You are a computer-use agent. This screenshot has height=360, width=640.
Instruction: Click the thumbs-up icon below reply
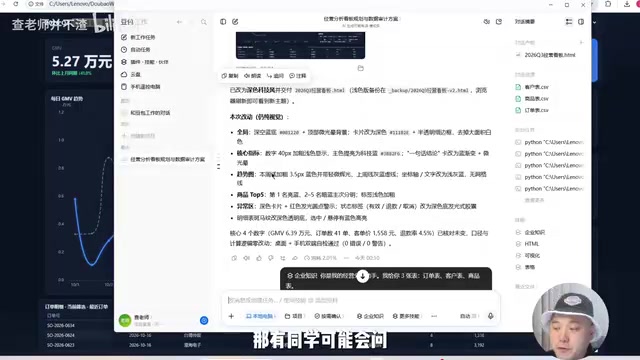(x=259, y=258)
